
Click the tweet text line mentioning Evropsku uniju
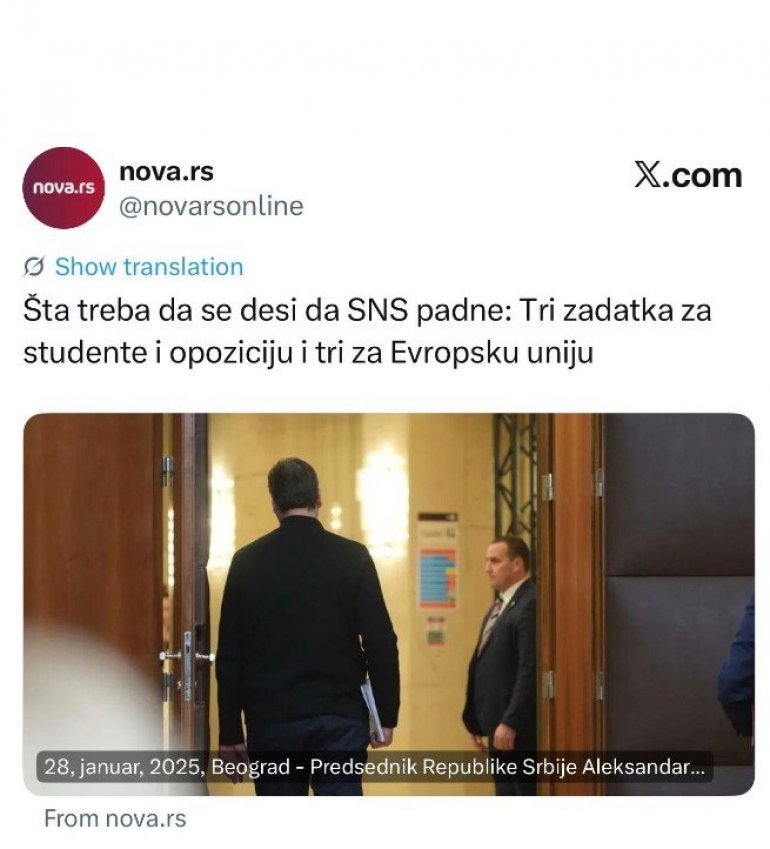pyautogui.click(x=308, y=353)
